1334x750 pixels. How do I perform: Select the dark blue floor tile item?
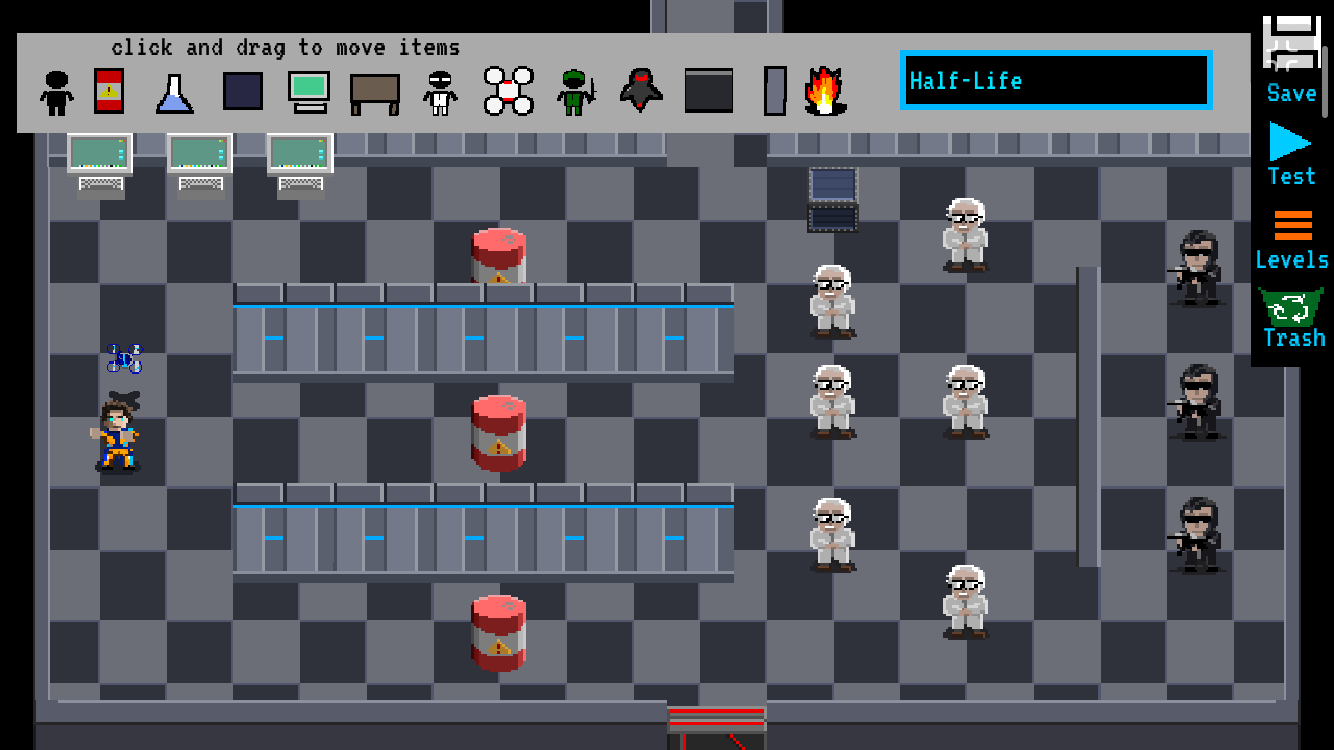coord(243,91)
